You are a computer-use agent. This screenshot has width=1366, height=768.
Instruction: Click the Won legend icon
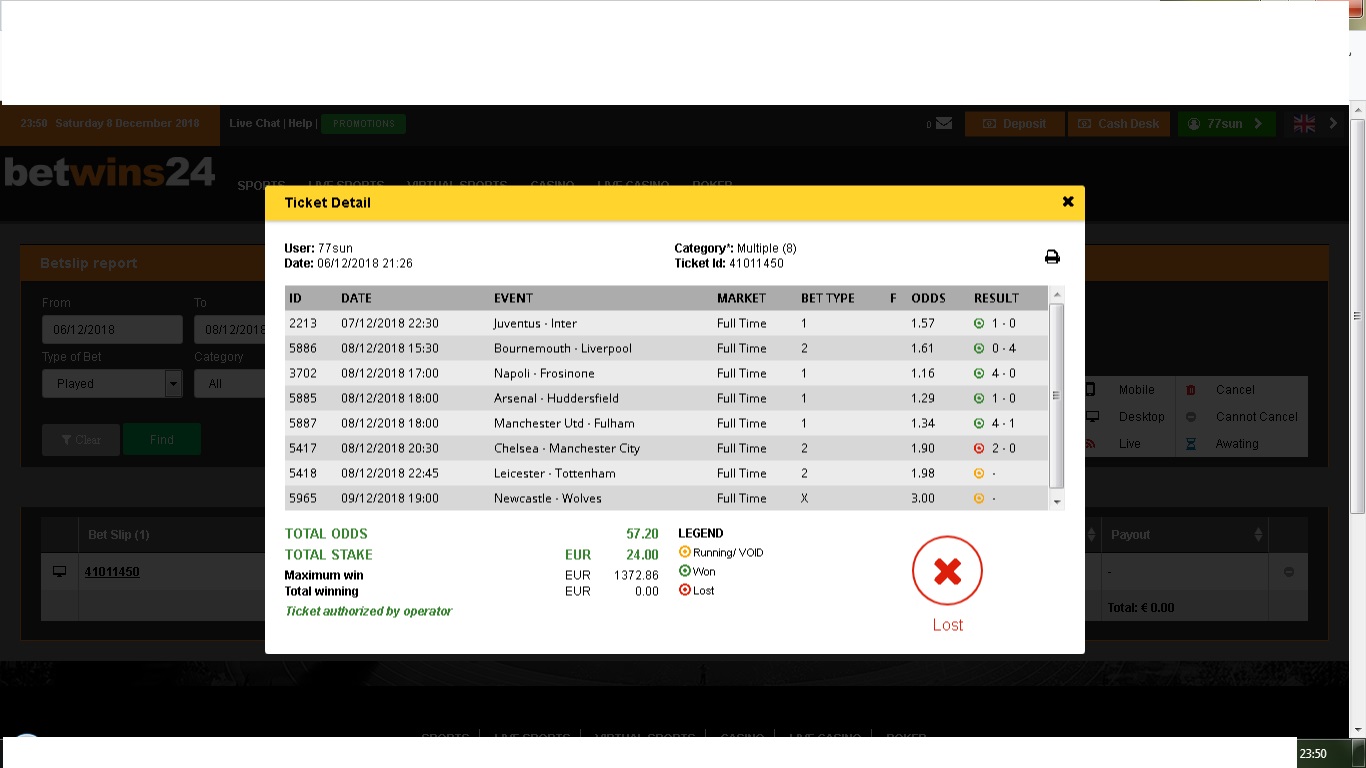(685, 571)
